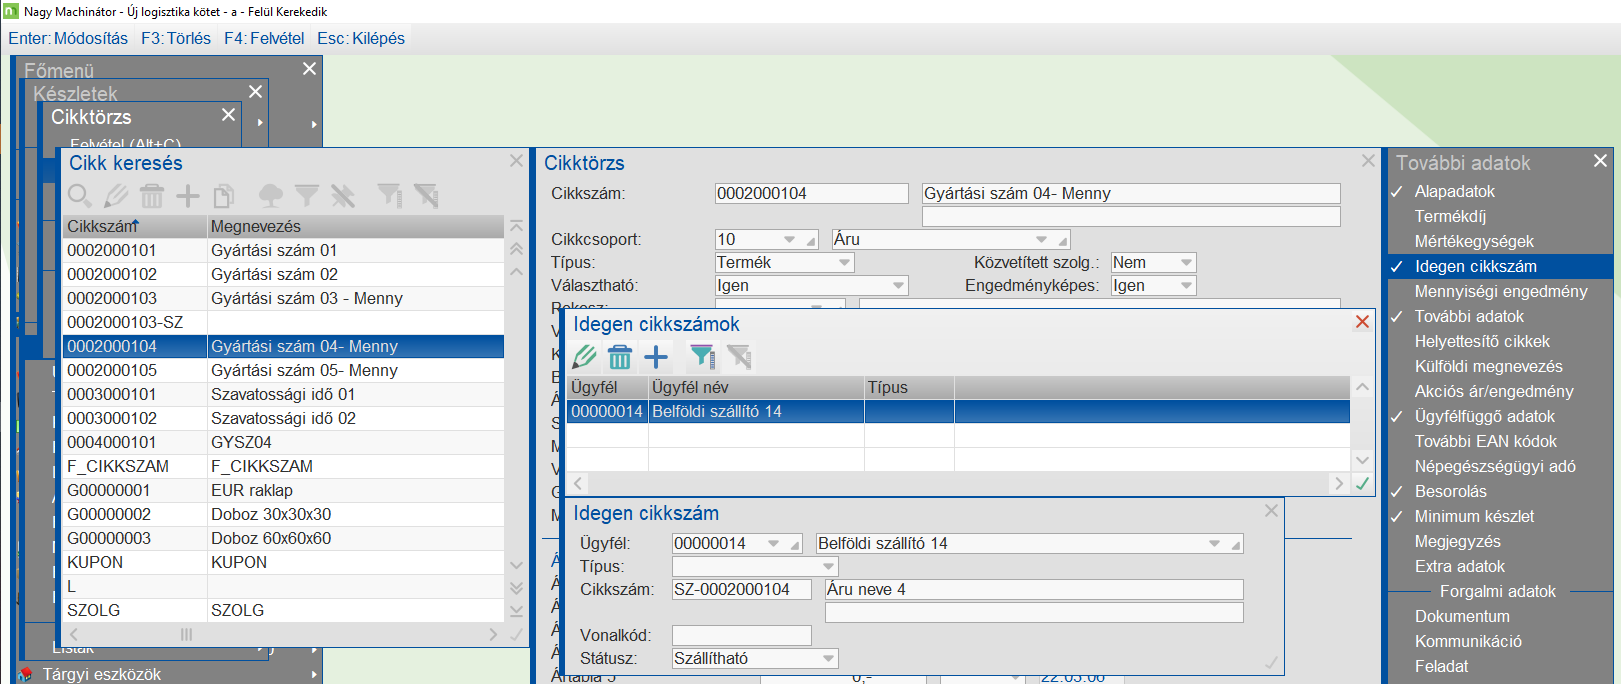Click the tree icon in Cikk keresés toolbar
The height and width of the screenshot is (684, 1621).
pyautogui.click(x=271, y=195)
